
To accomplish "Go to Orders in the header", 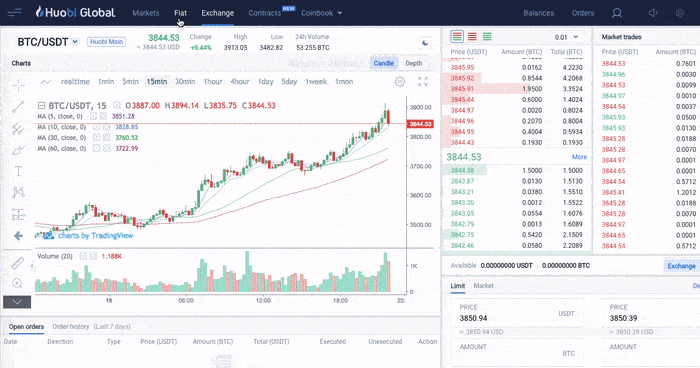I will click(583, 13).
